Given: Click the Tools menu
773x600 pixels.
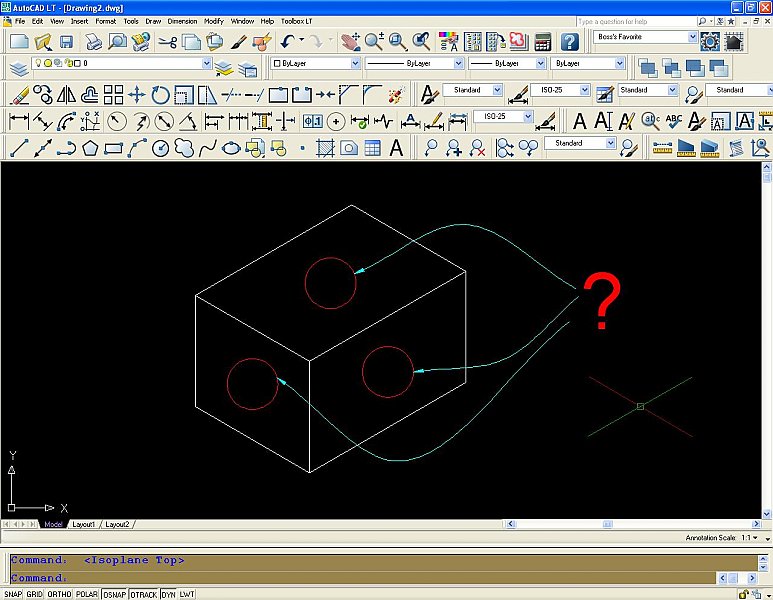Looking at the screenshot, I should click(131, 21).
